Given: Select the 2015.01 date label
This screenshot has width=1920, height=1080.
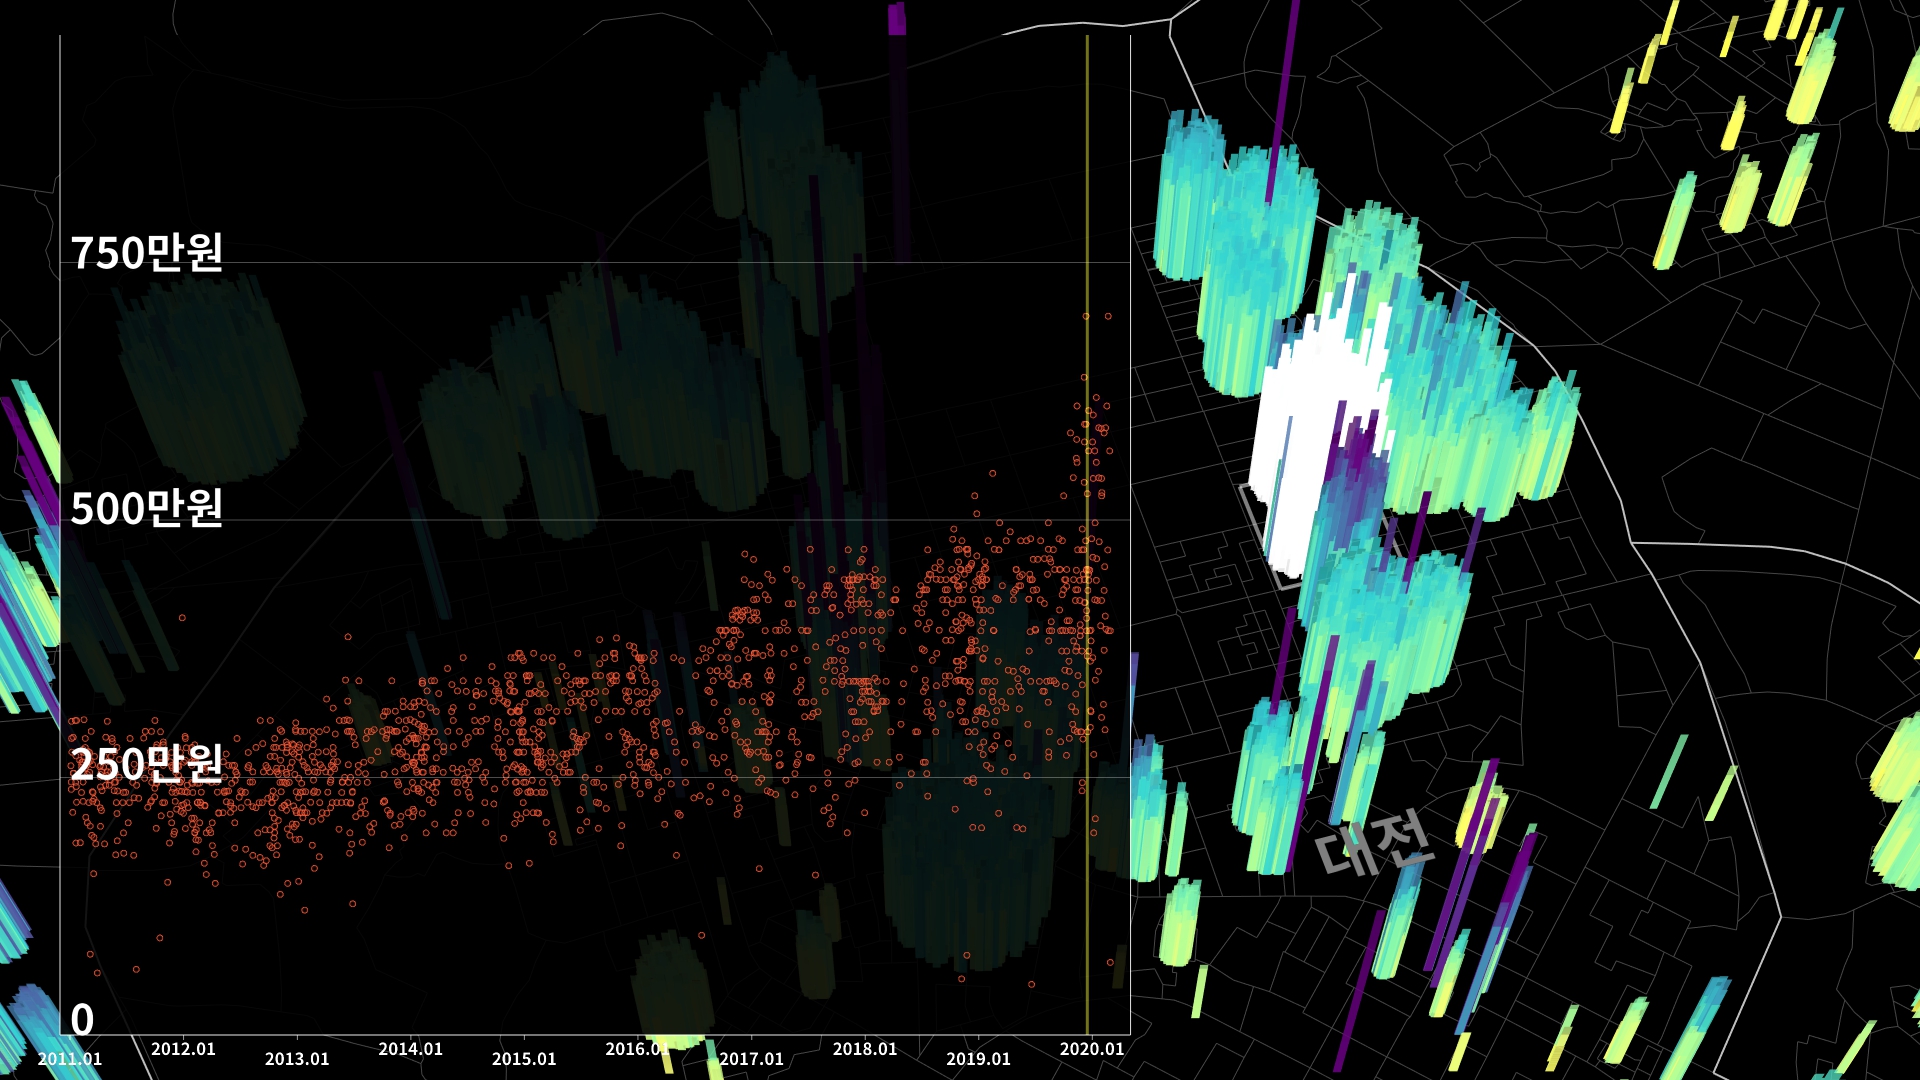Looking at the screenshot, I should 524,1059.
